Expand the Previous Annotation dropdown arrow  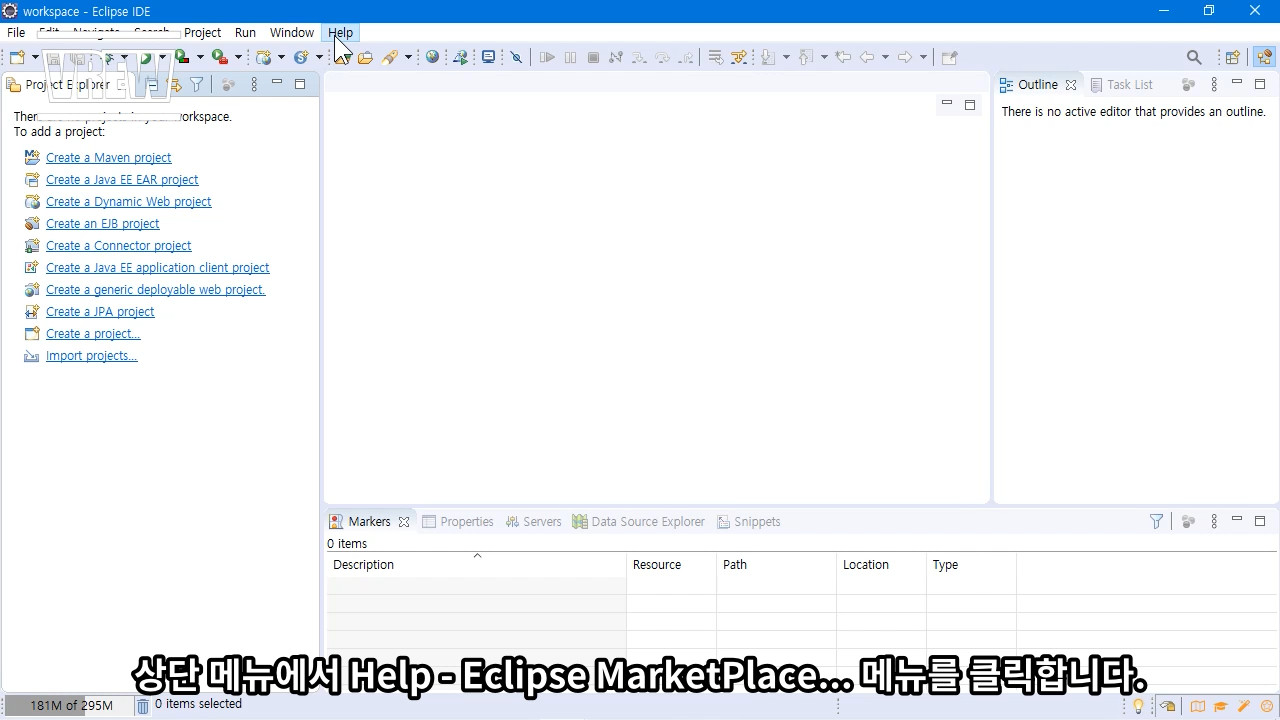(824, 57)
